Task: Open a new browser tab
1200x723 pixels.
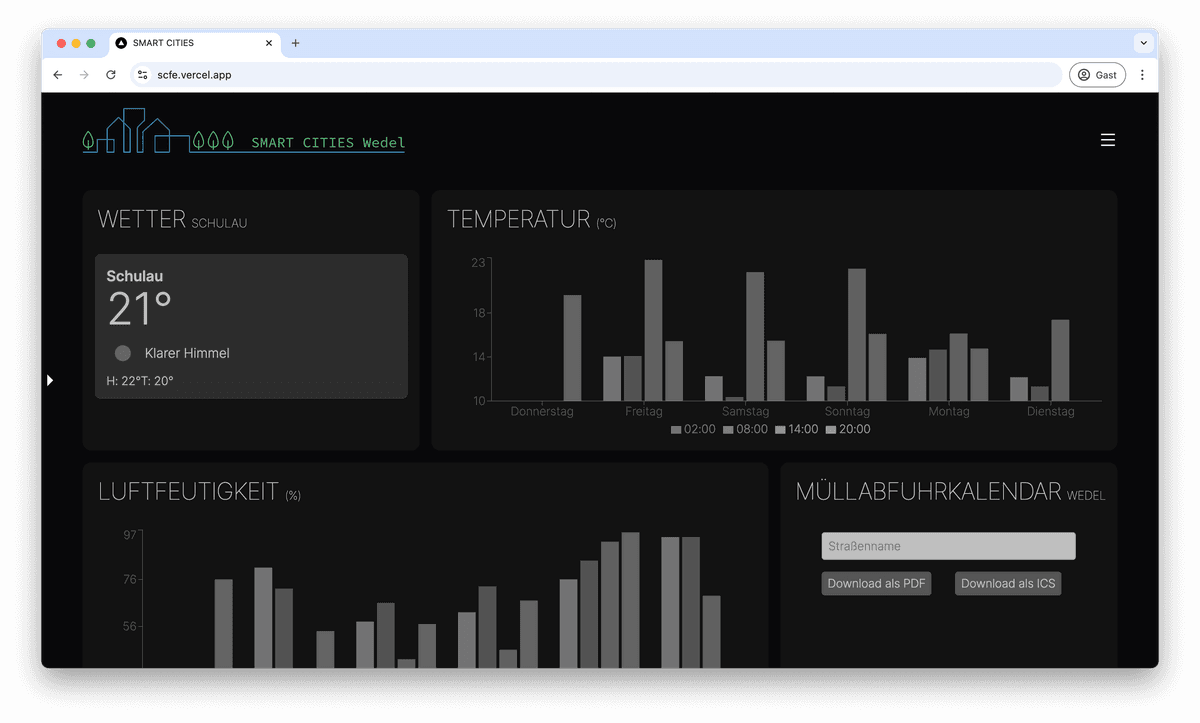Action: pos(295,43)
